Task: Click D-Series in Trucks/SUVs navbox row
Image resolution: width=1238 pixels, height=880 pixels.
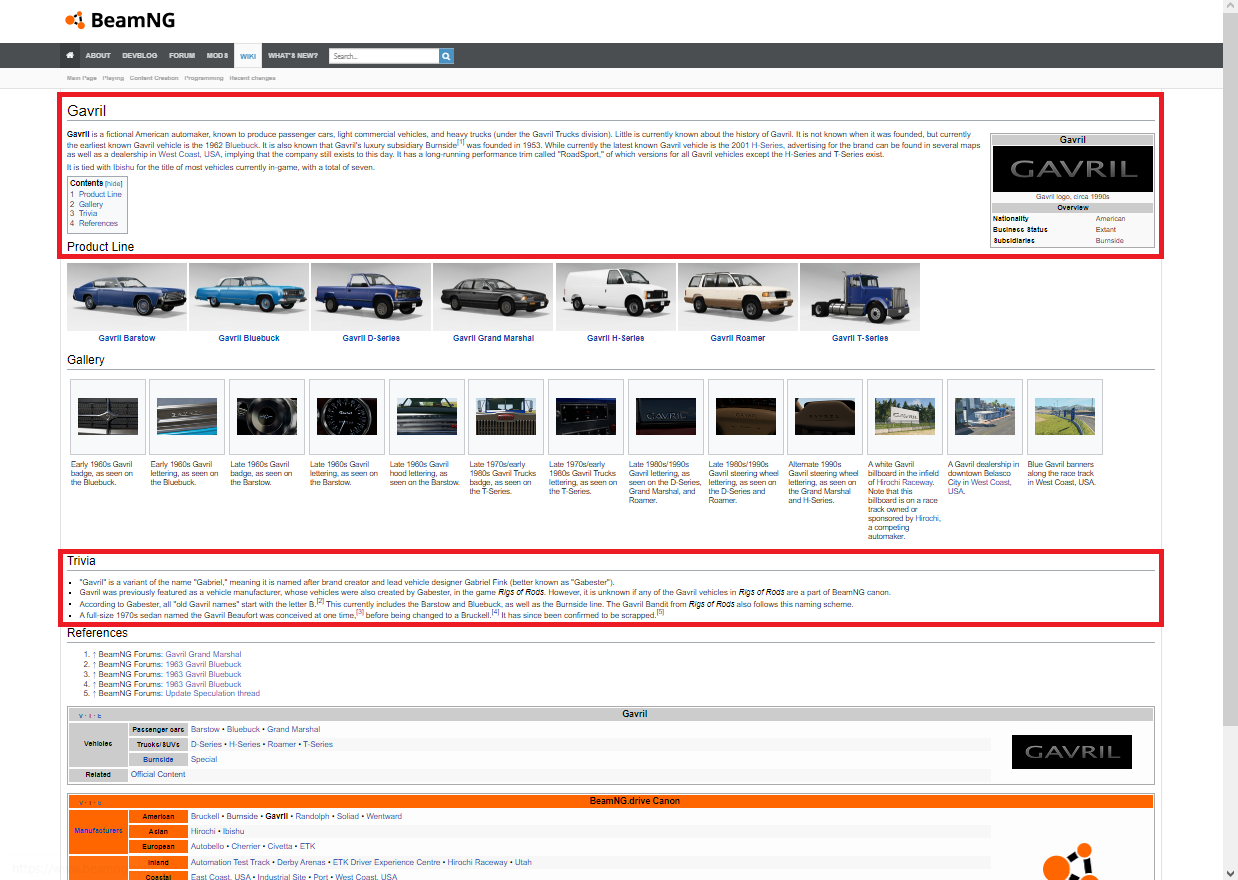Action: coord(206,744)
